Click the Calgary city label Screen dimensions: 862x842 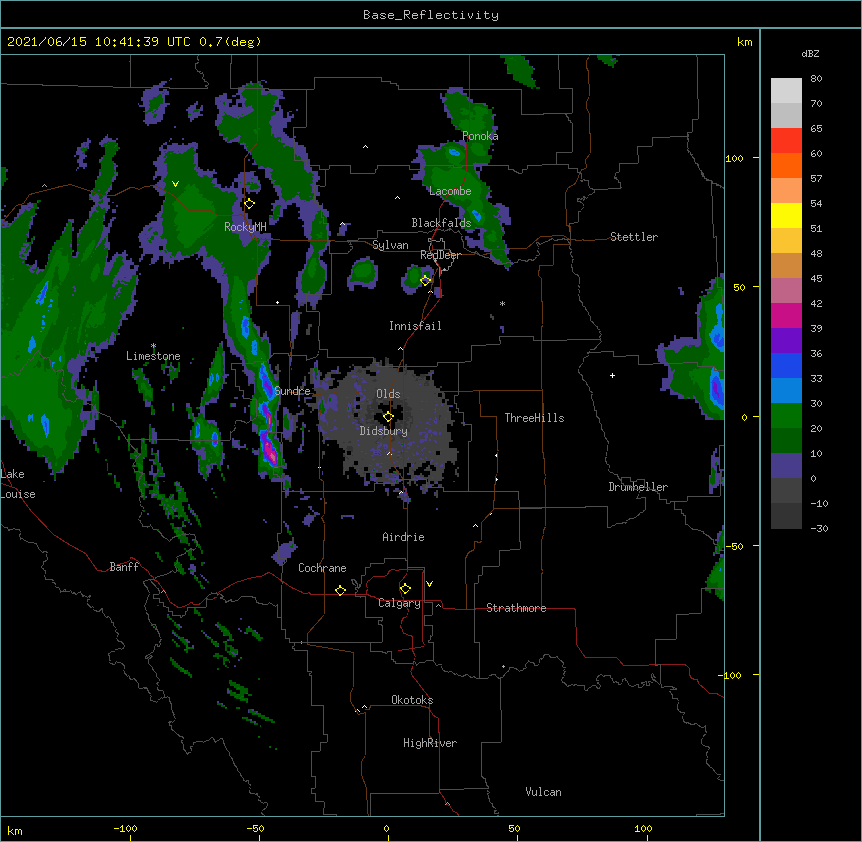(x=399, y=603)
